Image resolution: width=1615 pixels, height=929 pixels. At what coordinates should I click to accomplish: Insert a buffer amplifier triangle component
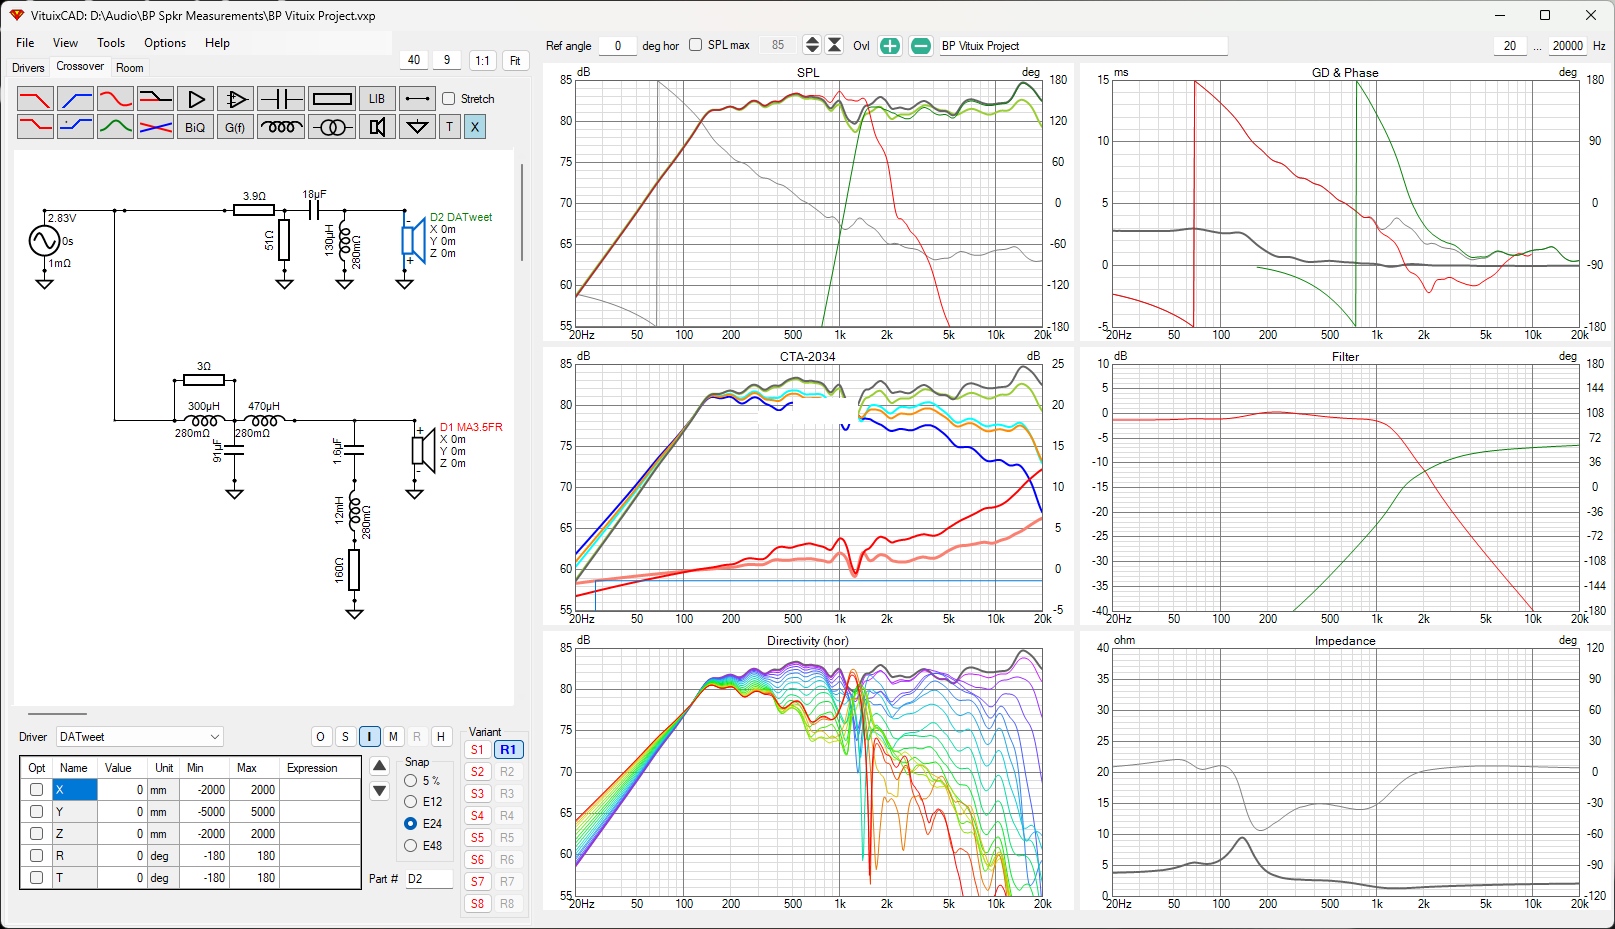tap(196, 99)
